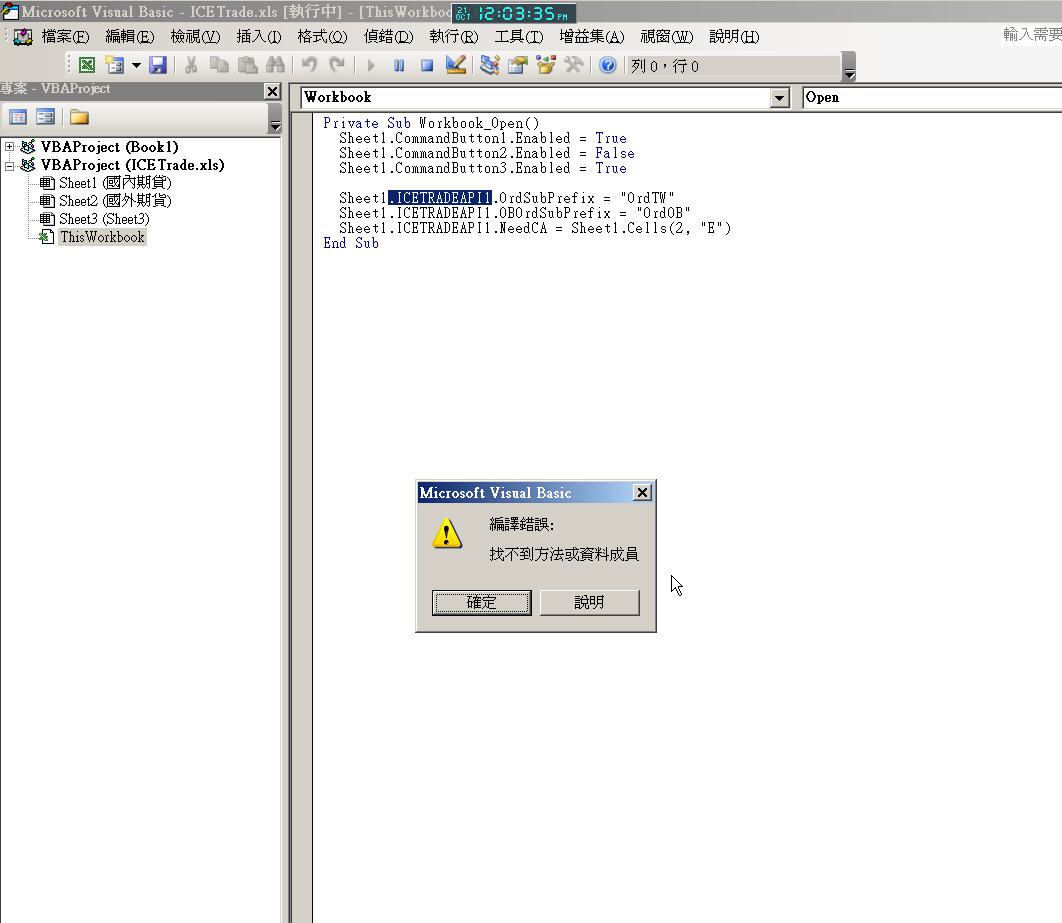Open the 增益集(A) menu
The width and height of the screenshot is (1062, 923).
[x=591, y=37]
